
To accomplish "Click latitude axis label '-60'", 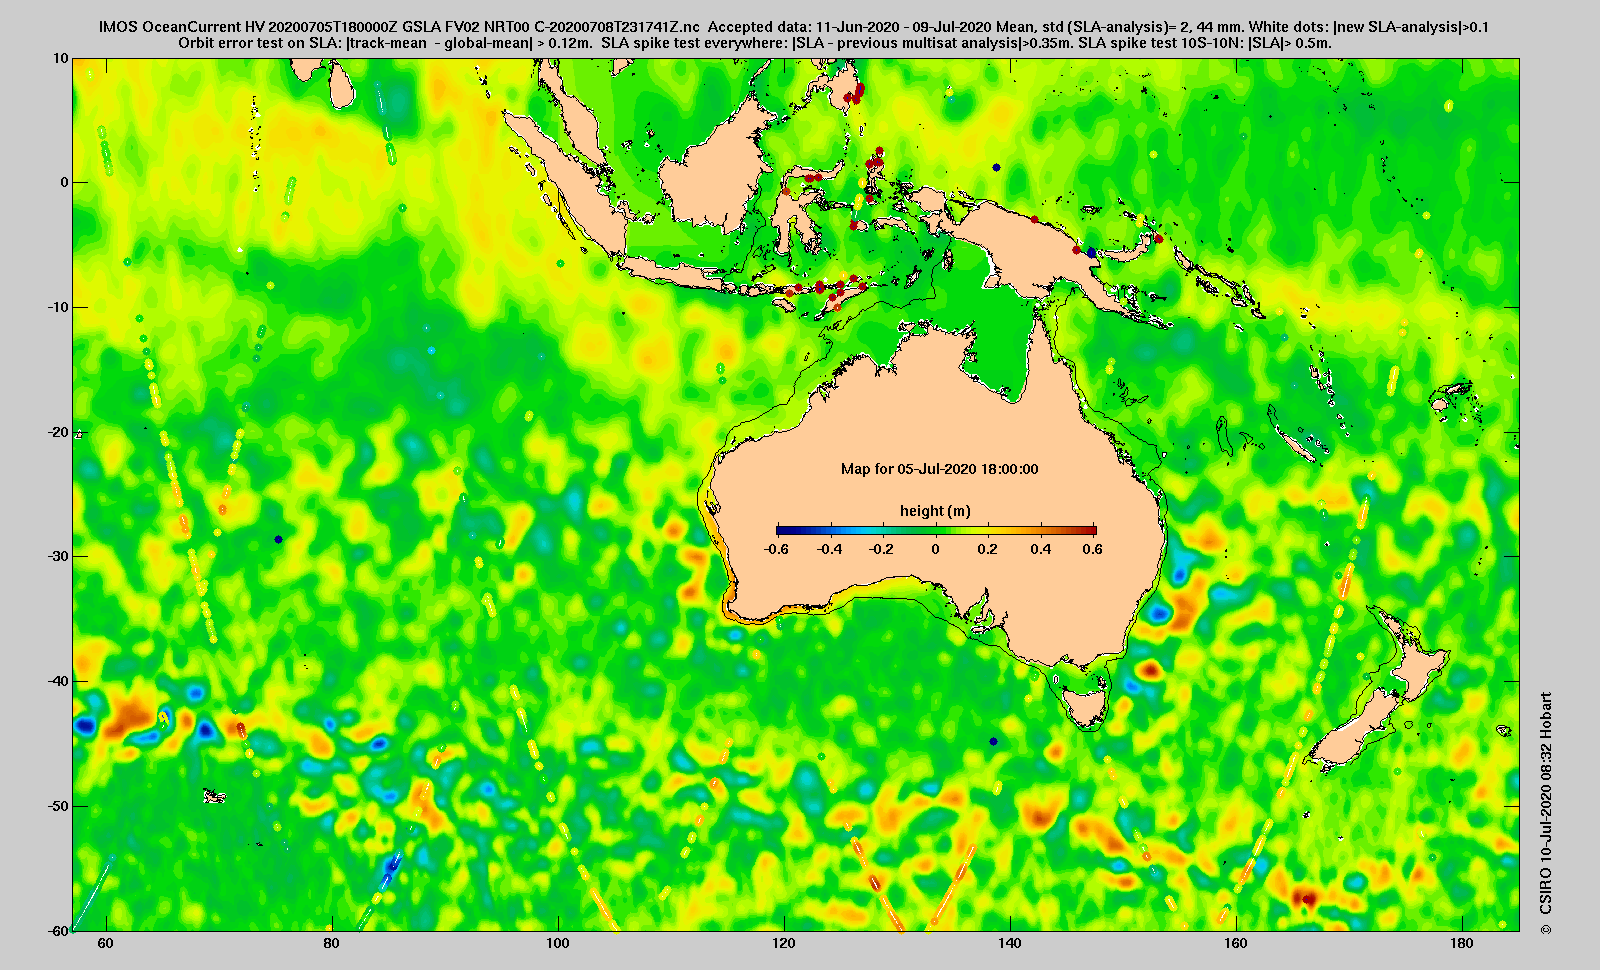I will (59, 930).
